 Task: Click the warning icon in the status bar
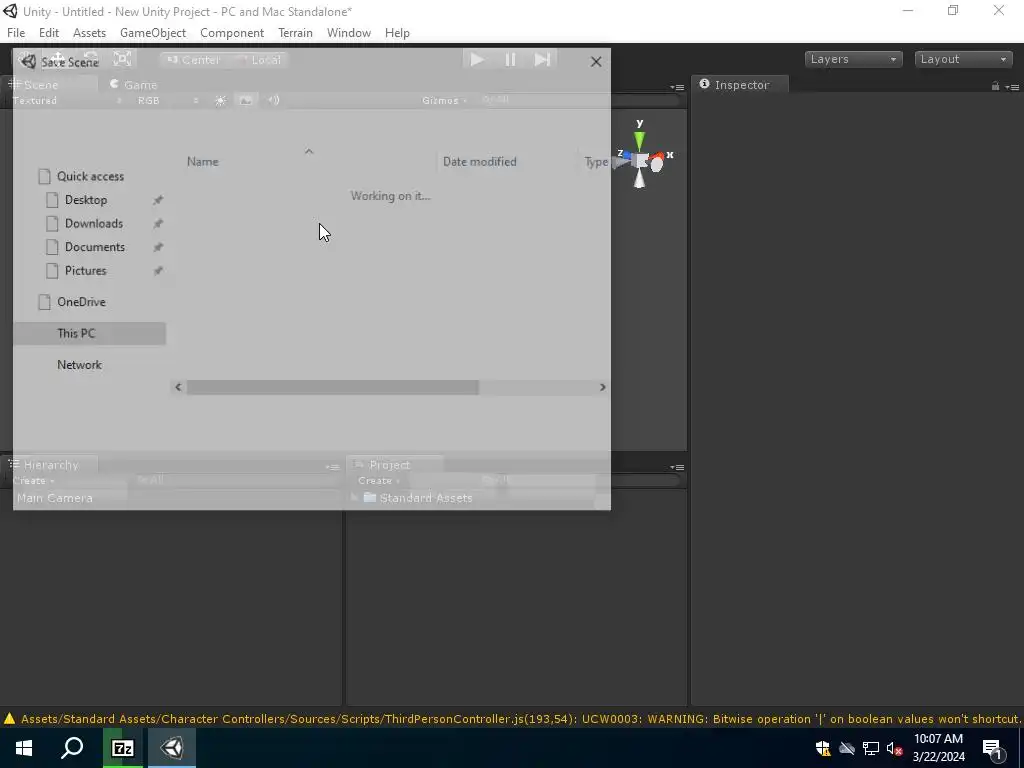coord(9,718)
